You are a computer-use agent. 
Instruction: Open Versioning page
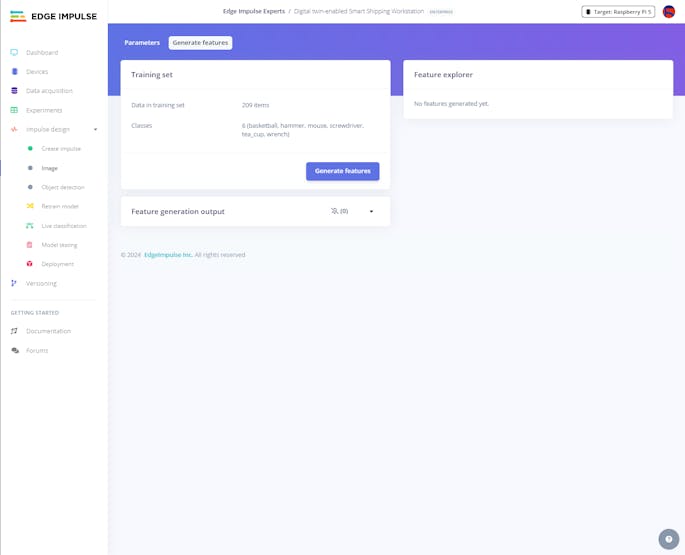(42, 283)
